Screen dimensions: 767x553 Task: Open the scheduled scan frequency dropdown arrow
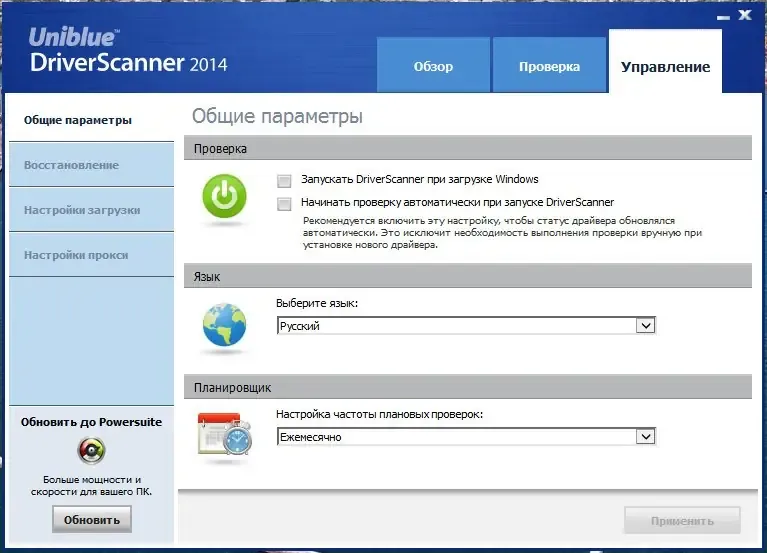(x=645, y=437)
